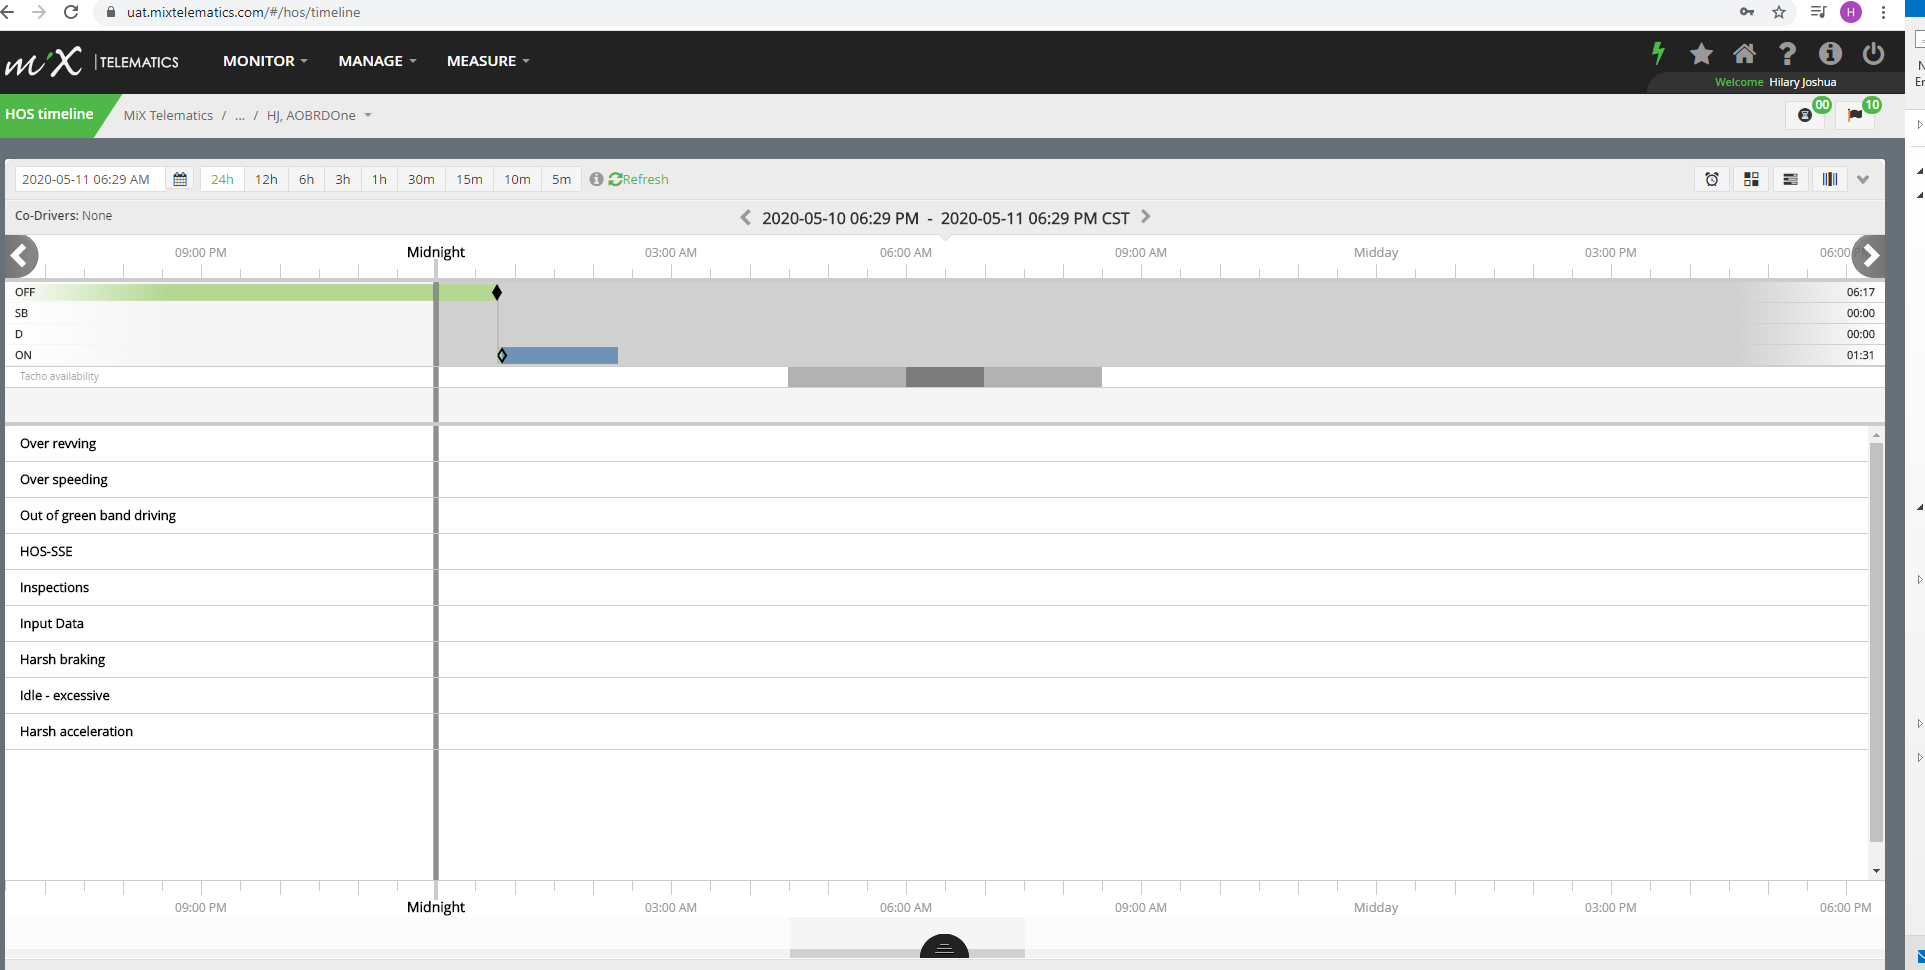Toggle the stacked rows view button

click(x=1790, y=180)
